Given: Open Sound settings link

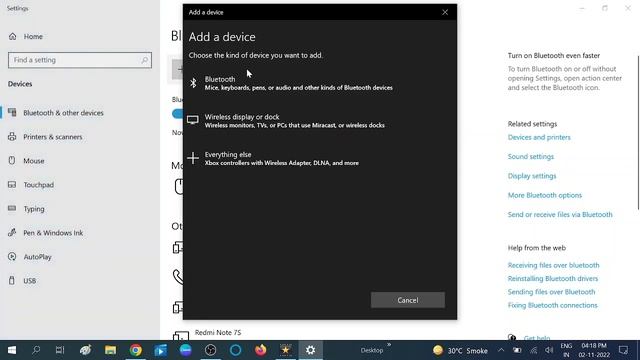Looking at the screenshot, I should tap(531, 157).
